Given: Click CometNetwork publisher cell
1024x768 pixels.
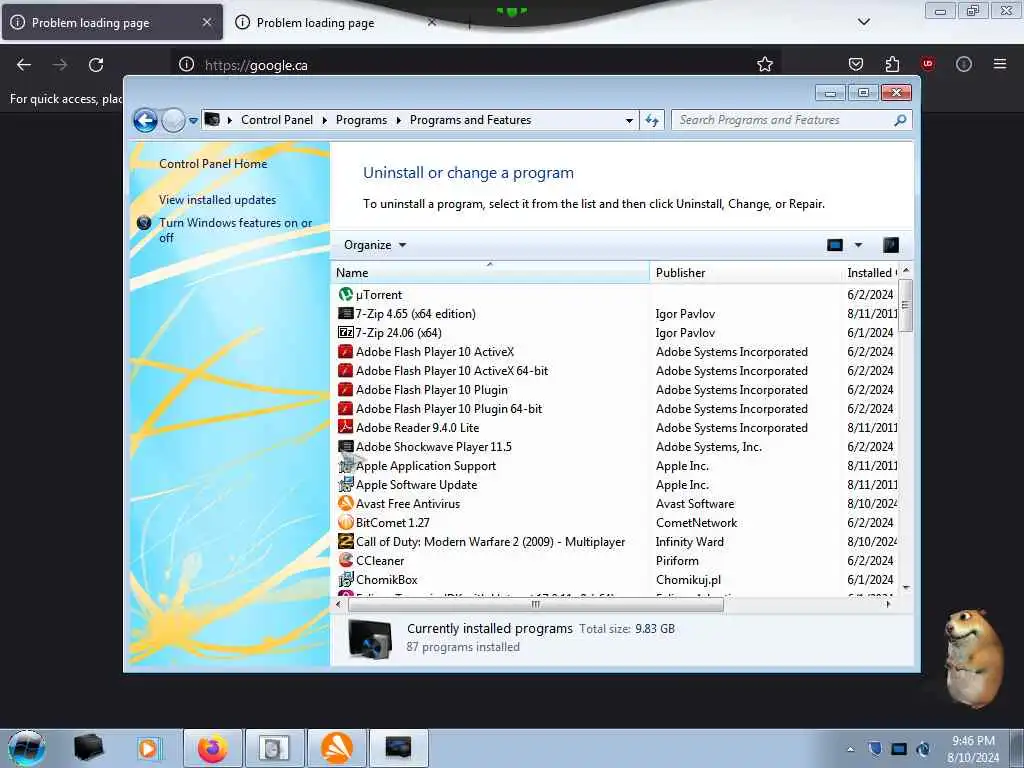Looking at the screenshot, I should coord(696,523).
